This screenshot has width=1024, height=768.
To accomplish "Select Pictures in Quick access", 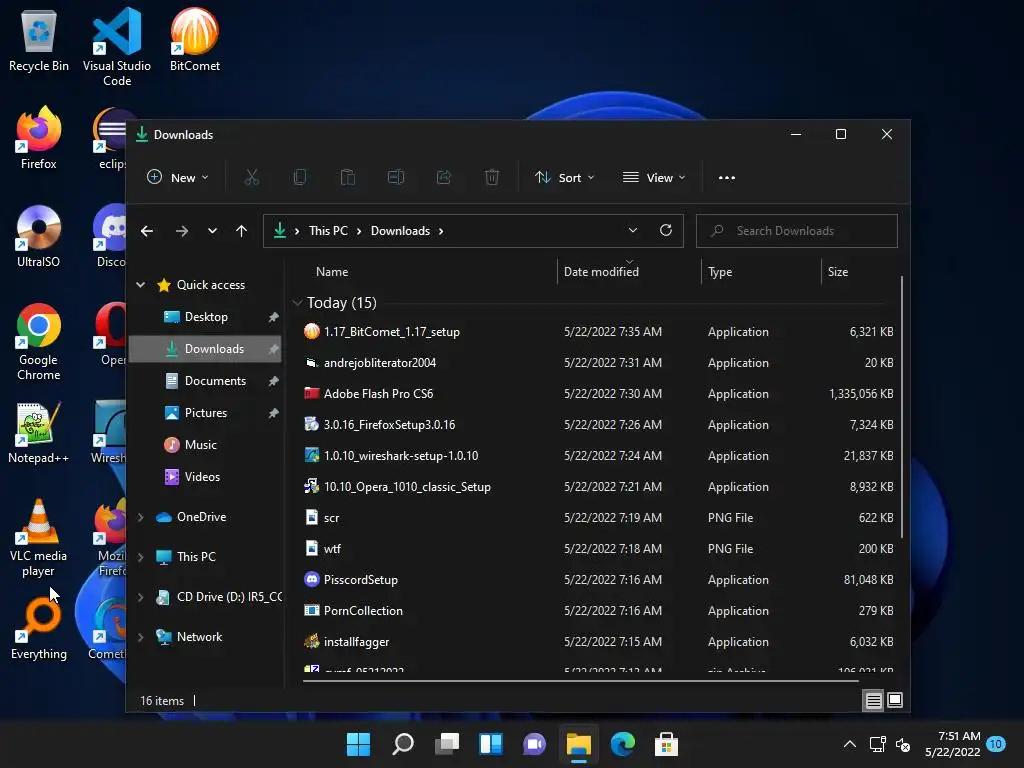I will pyautogui.click(x=205, y=413).
